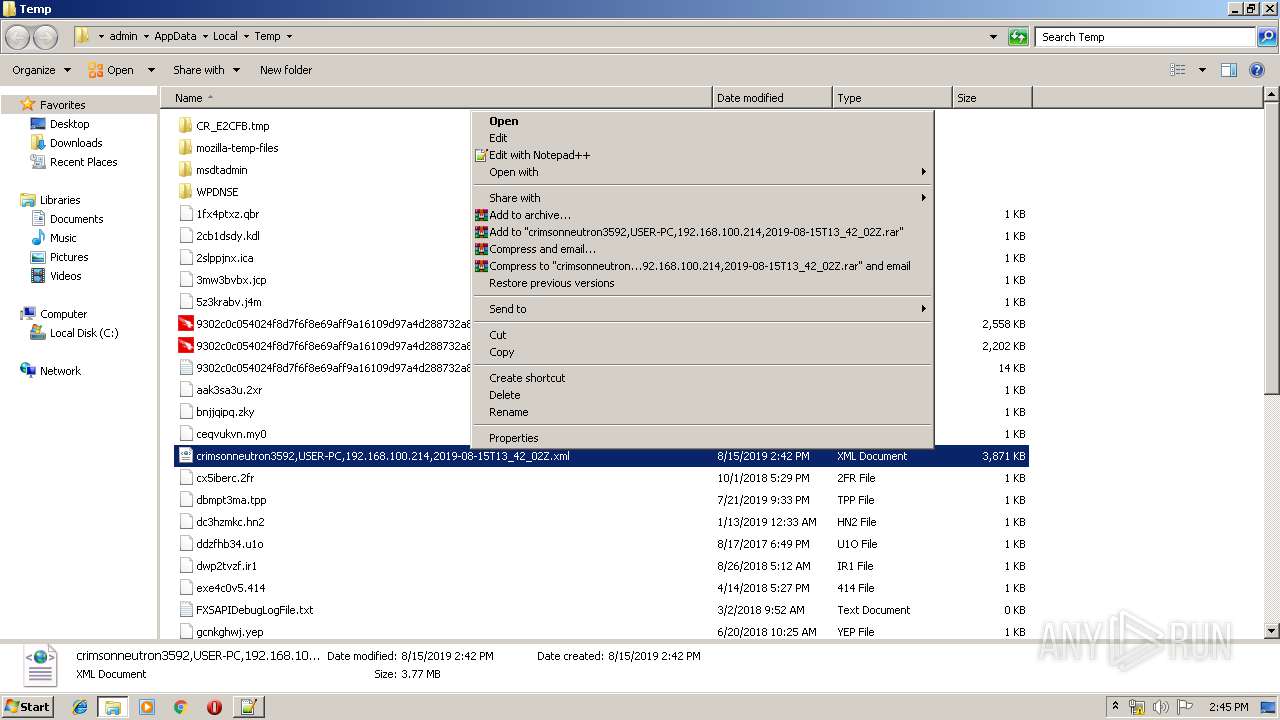This screenshot has height=720, width=1280.
Task: Open Downloads in Favorites
Action: 76,143
